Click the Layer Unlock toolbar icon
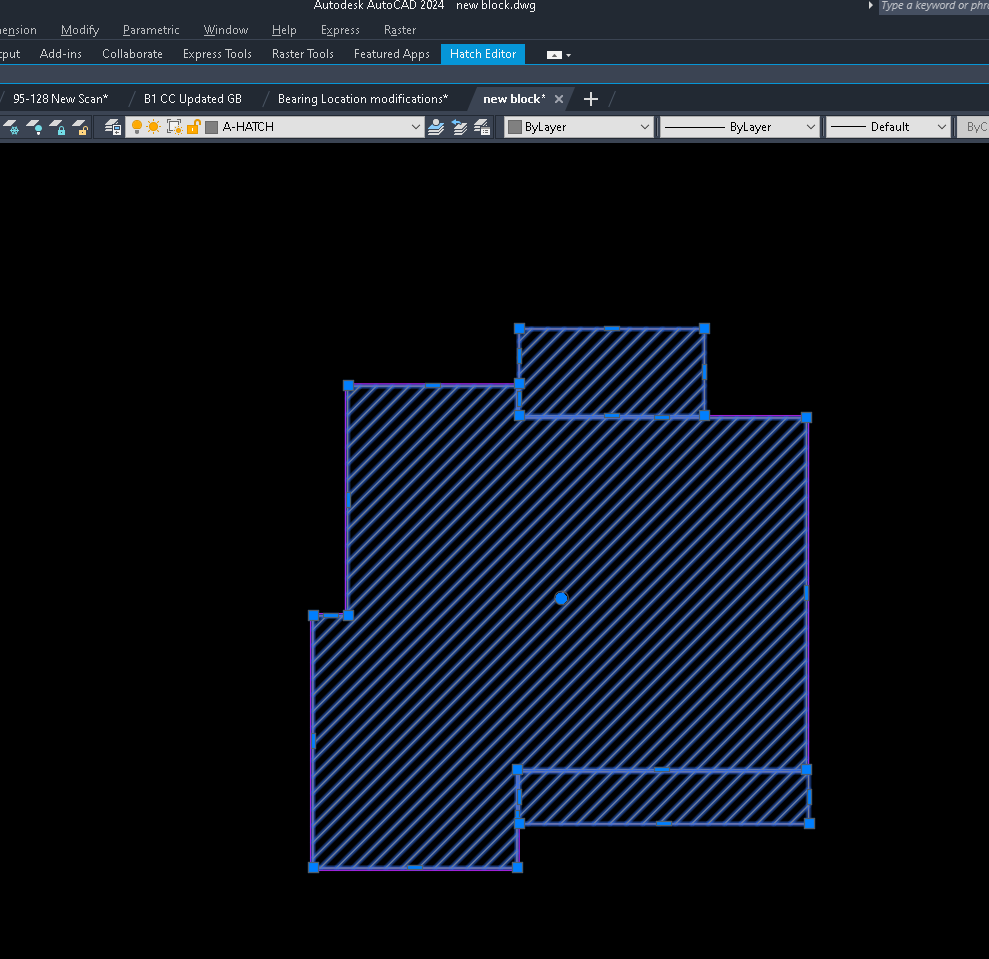 click(79, 127)
